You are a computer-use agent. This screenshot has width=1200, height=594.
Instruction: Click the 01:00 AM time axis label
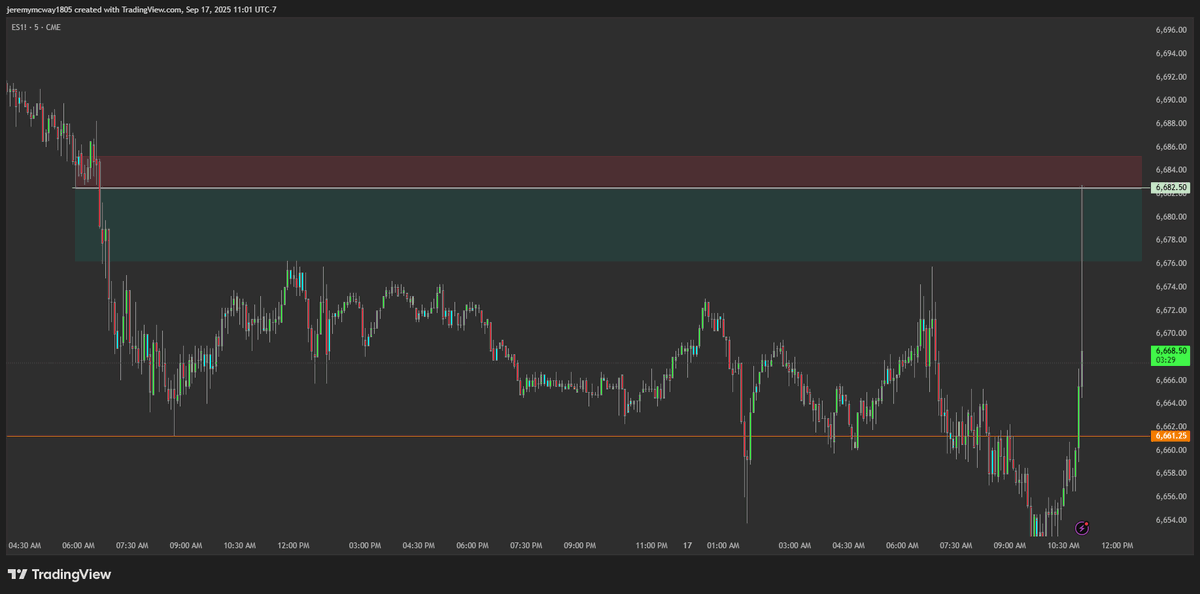pyautogui.click(x=723, y=546)
